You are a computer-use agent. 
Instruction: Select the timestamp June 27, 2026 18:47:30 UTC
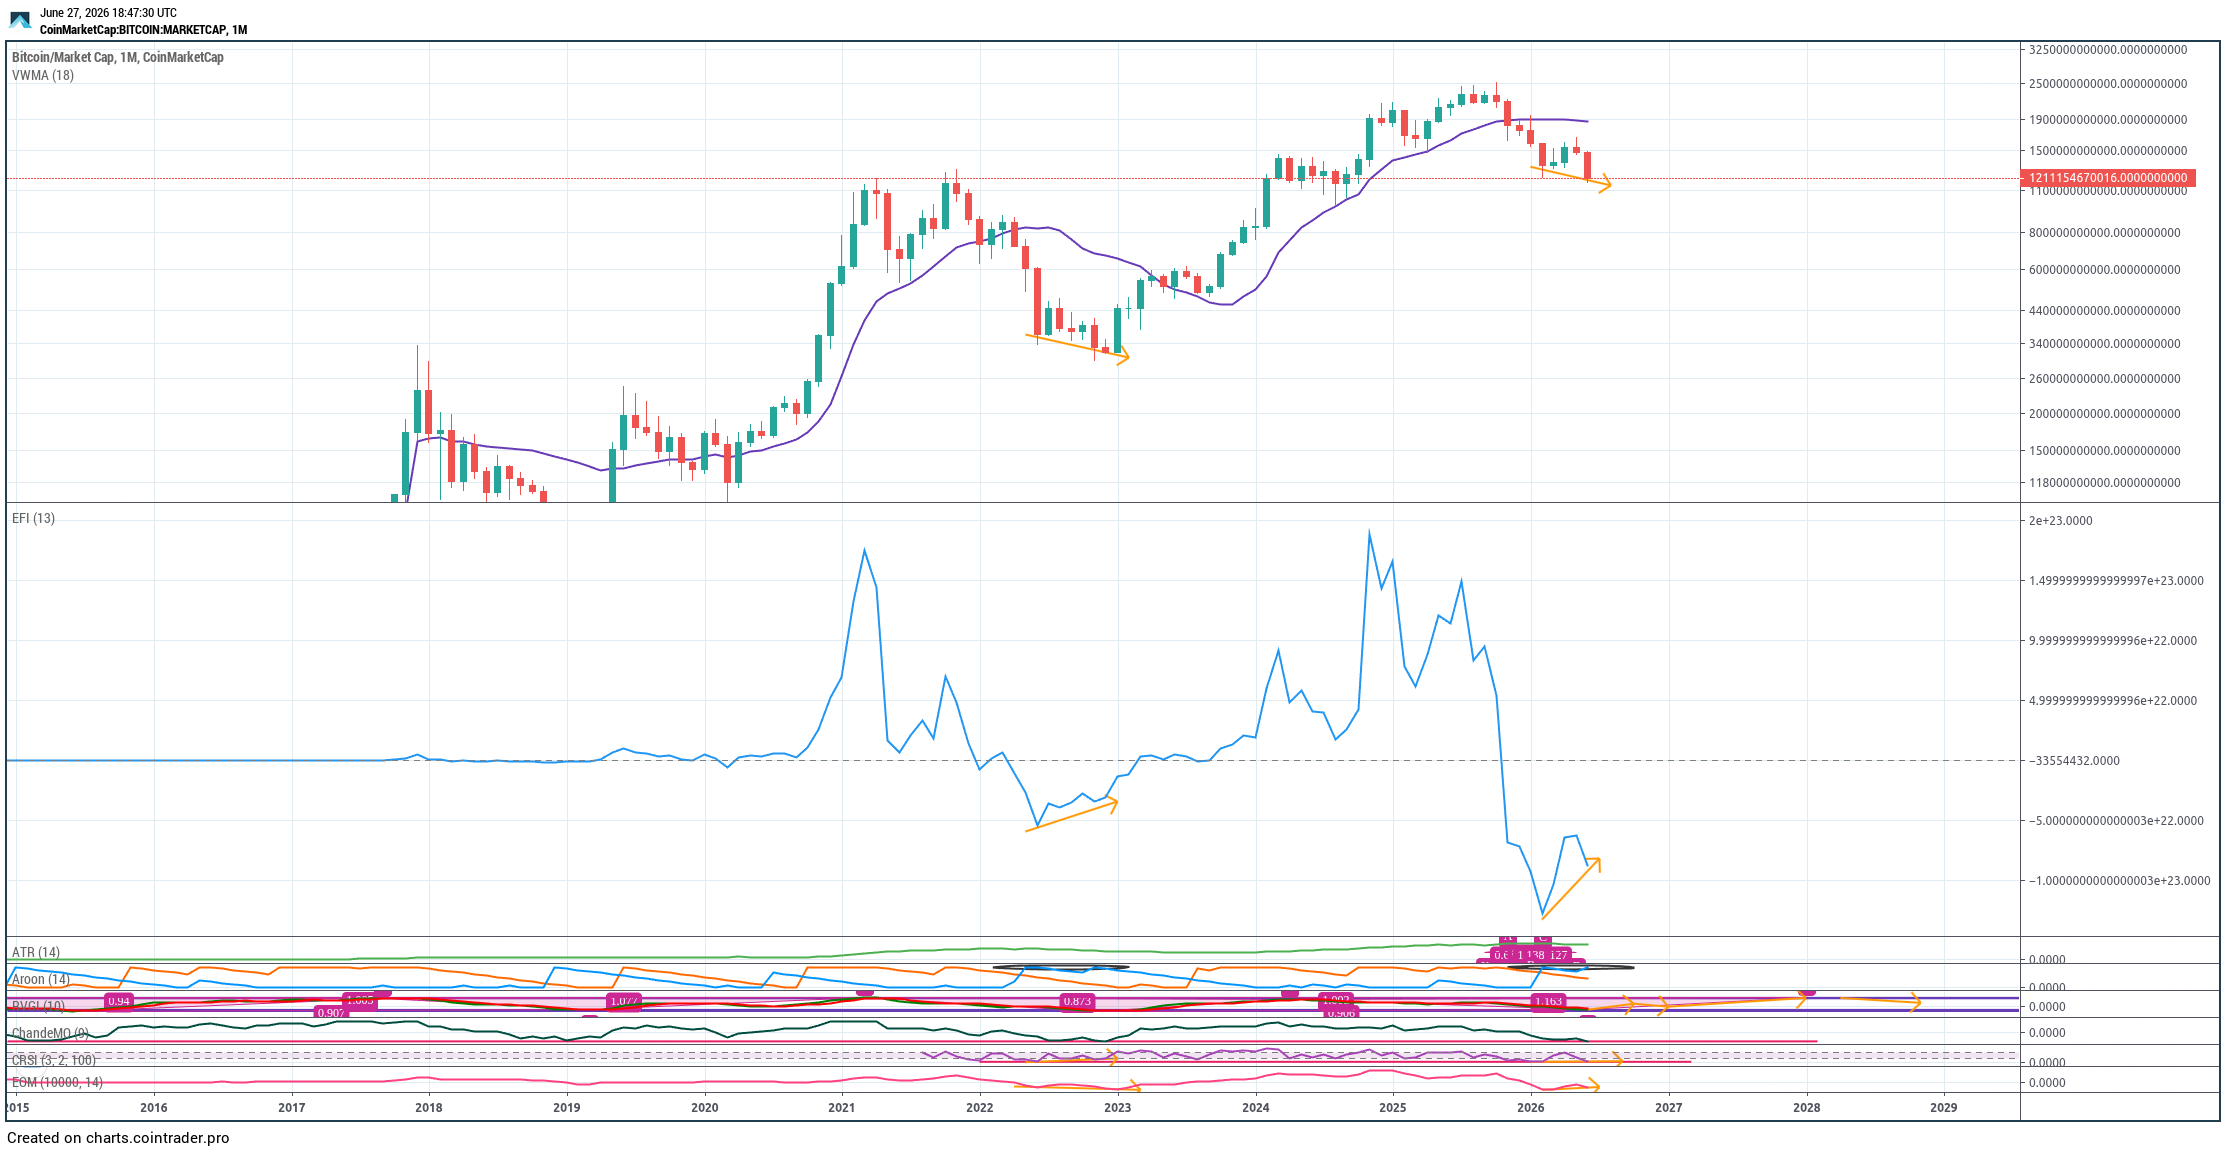point(108,13)
